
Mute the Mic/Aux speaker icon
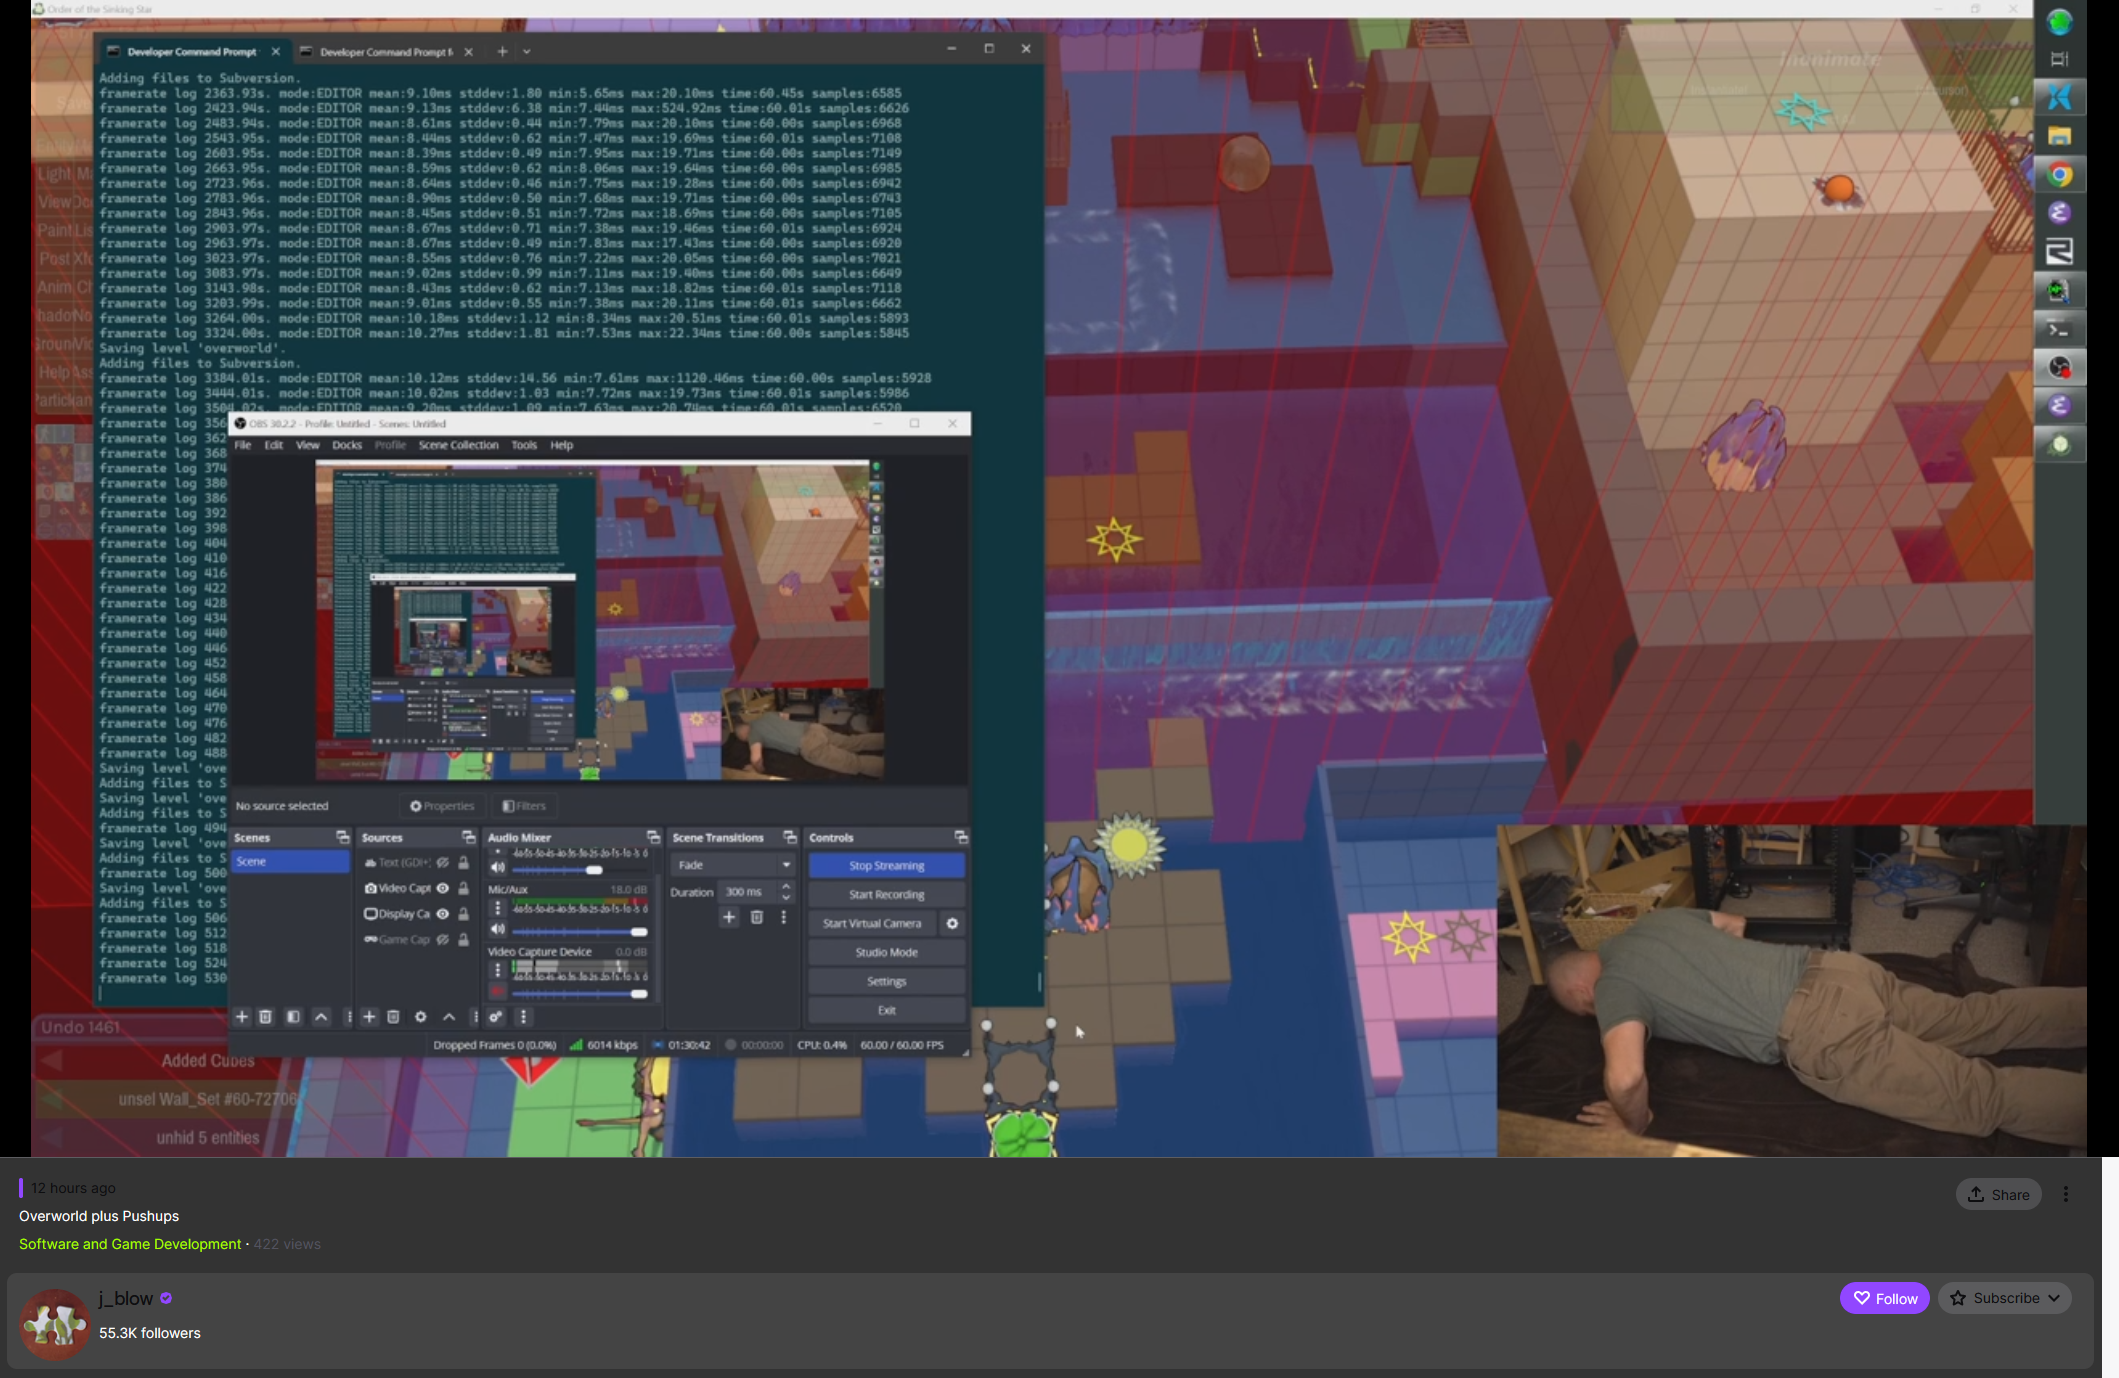[x=497, y=930]
